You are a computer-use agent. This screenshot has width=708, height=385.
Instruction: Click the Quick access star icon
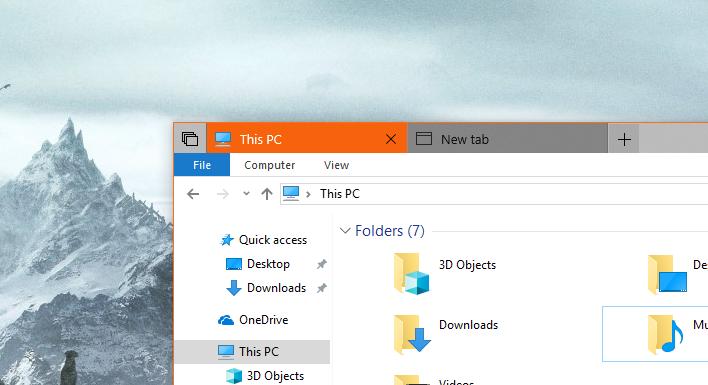(x=227, y=240)
